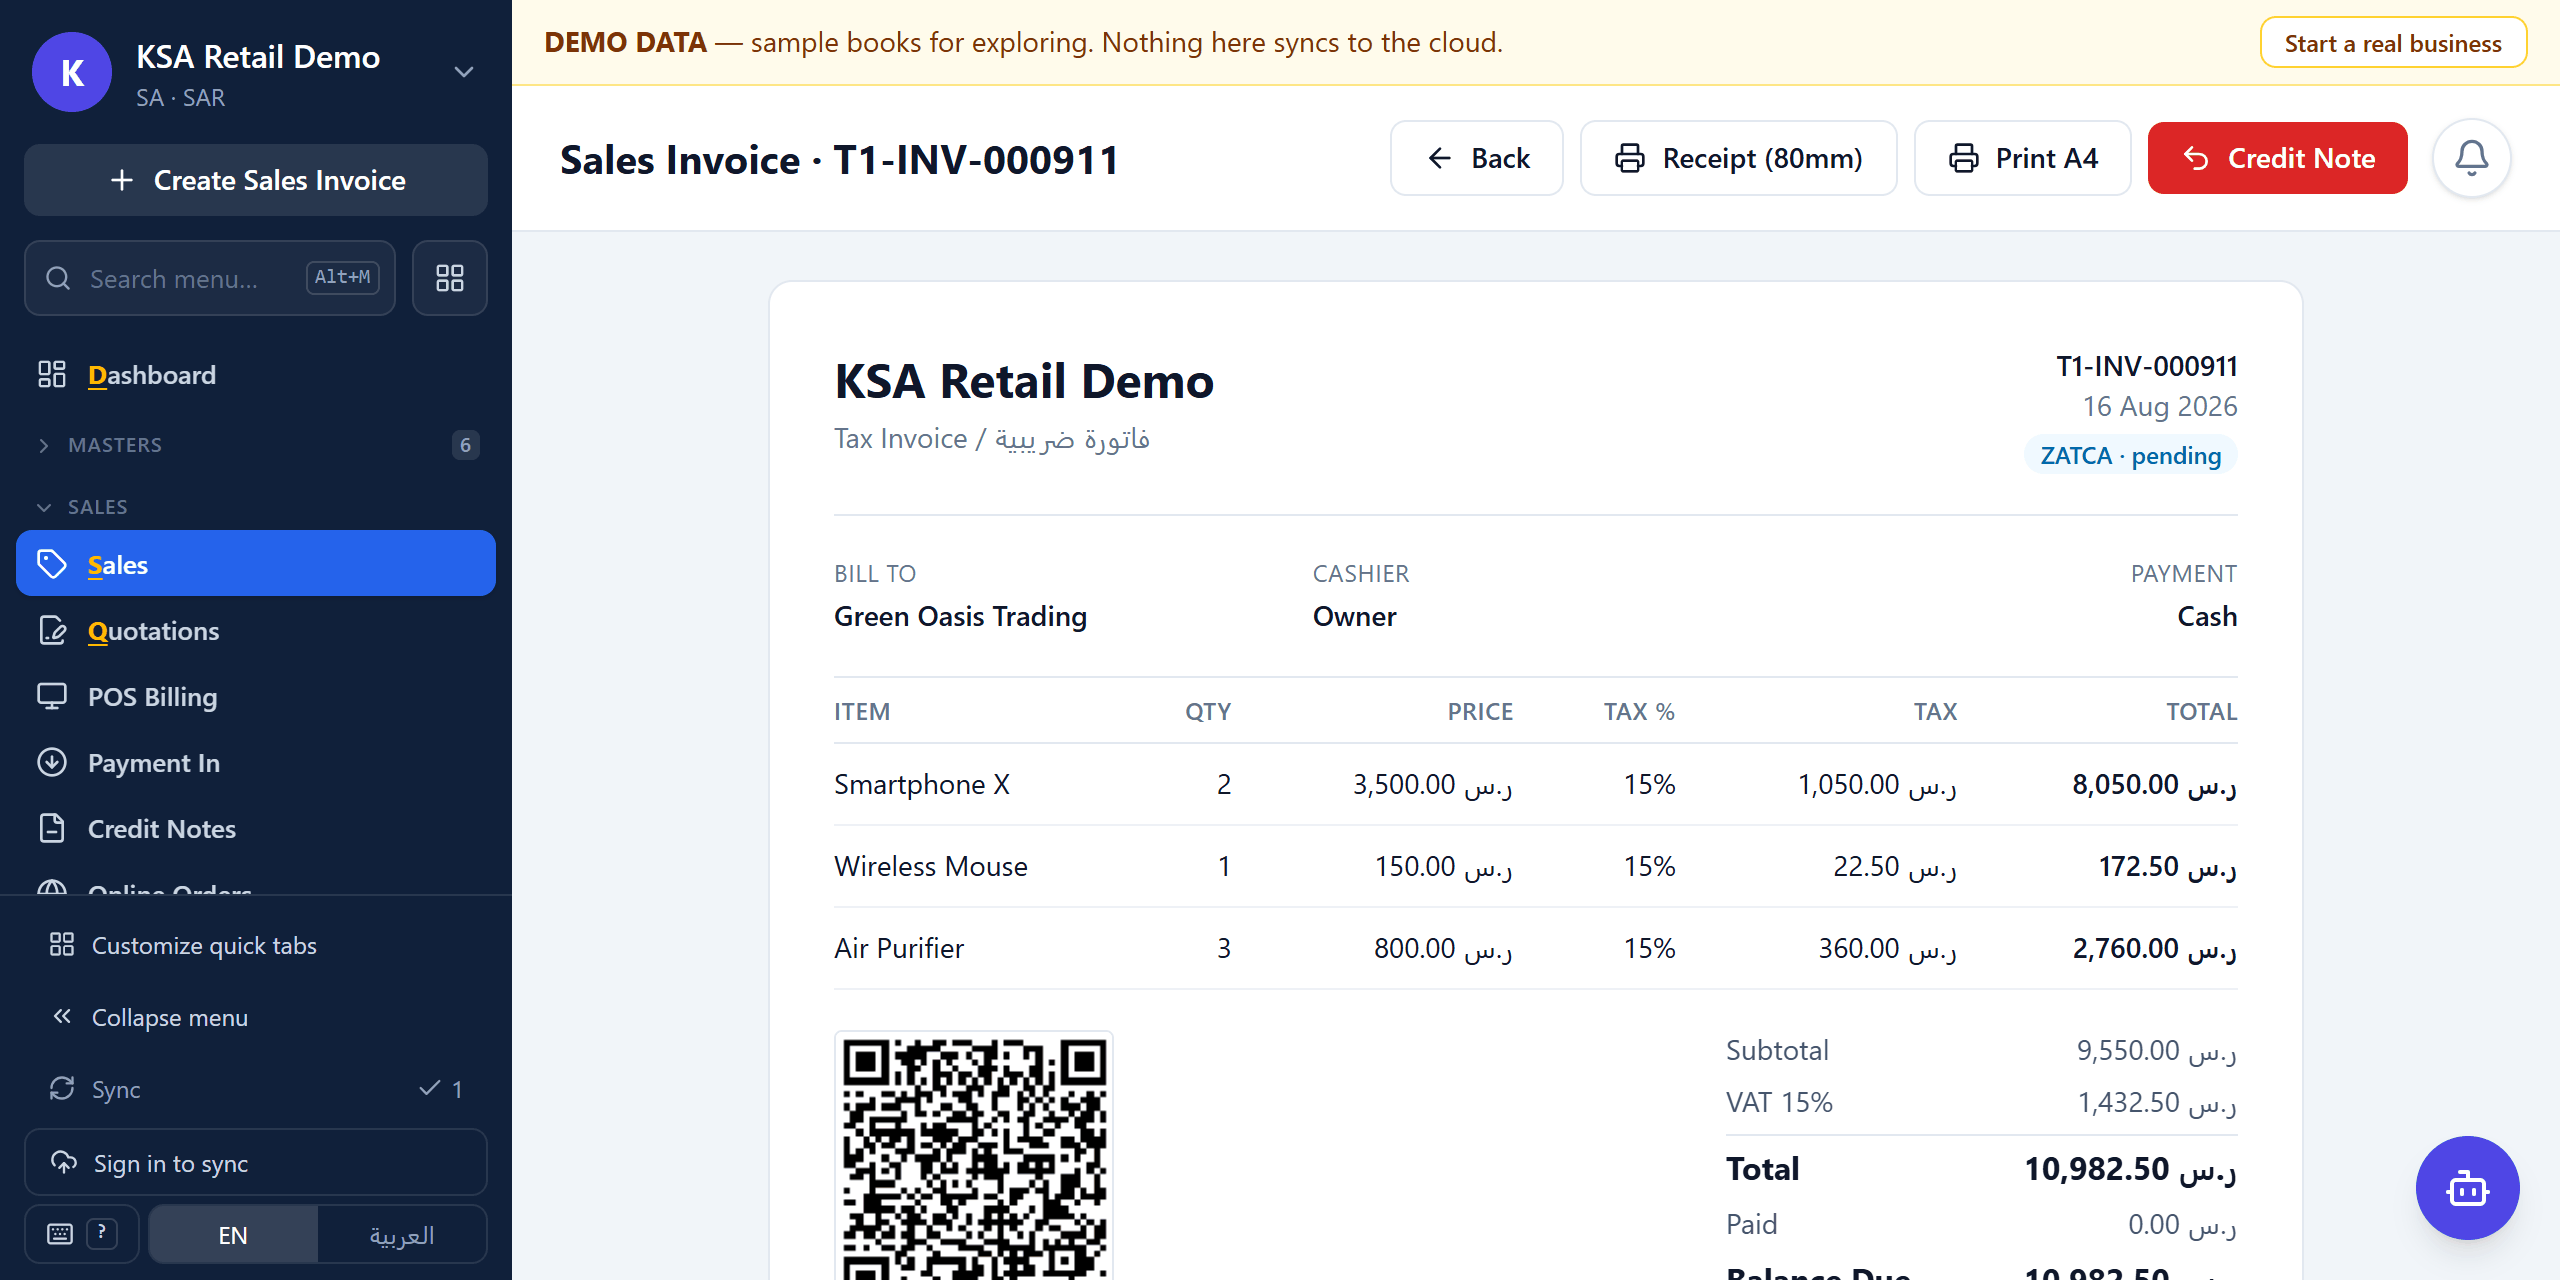The width and height of the screenshot is (2560, 1280).
Task: Click Print A4 button
Action: (2023, 158)
